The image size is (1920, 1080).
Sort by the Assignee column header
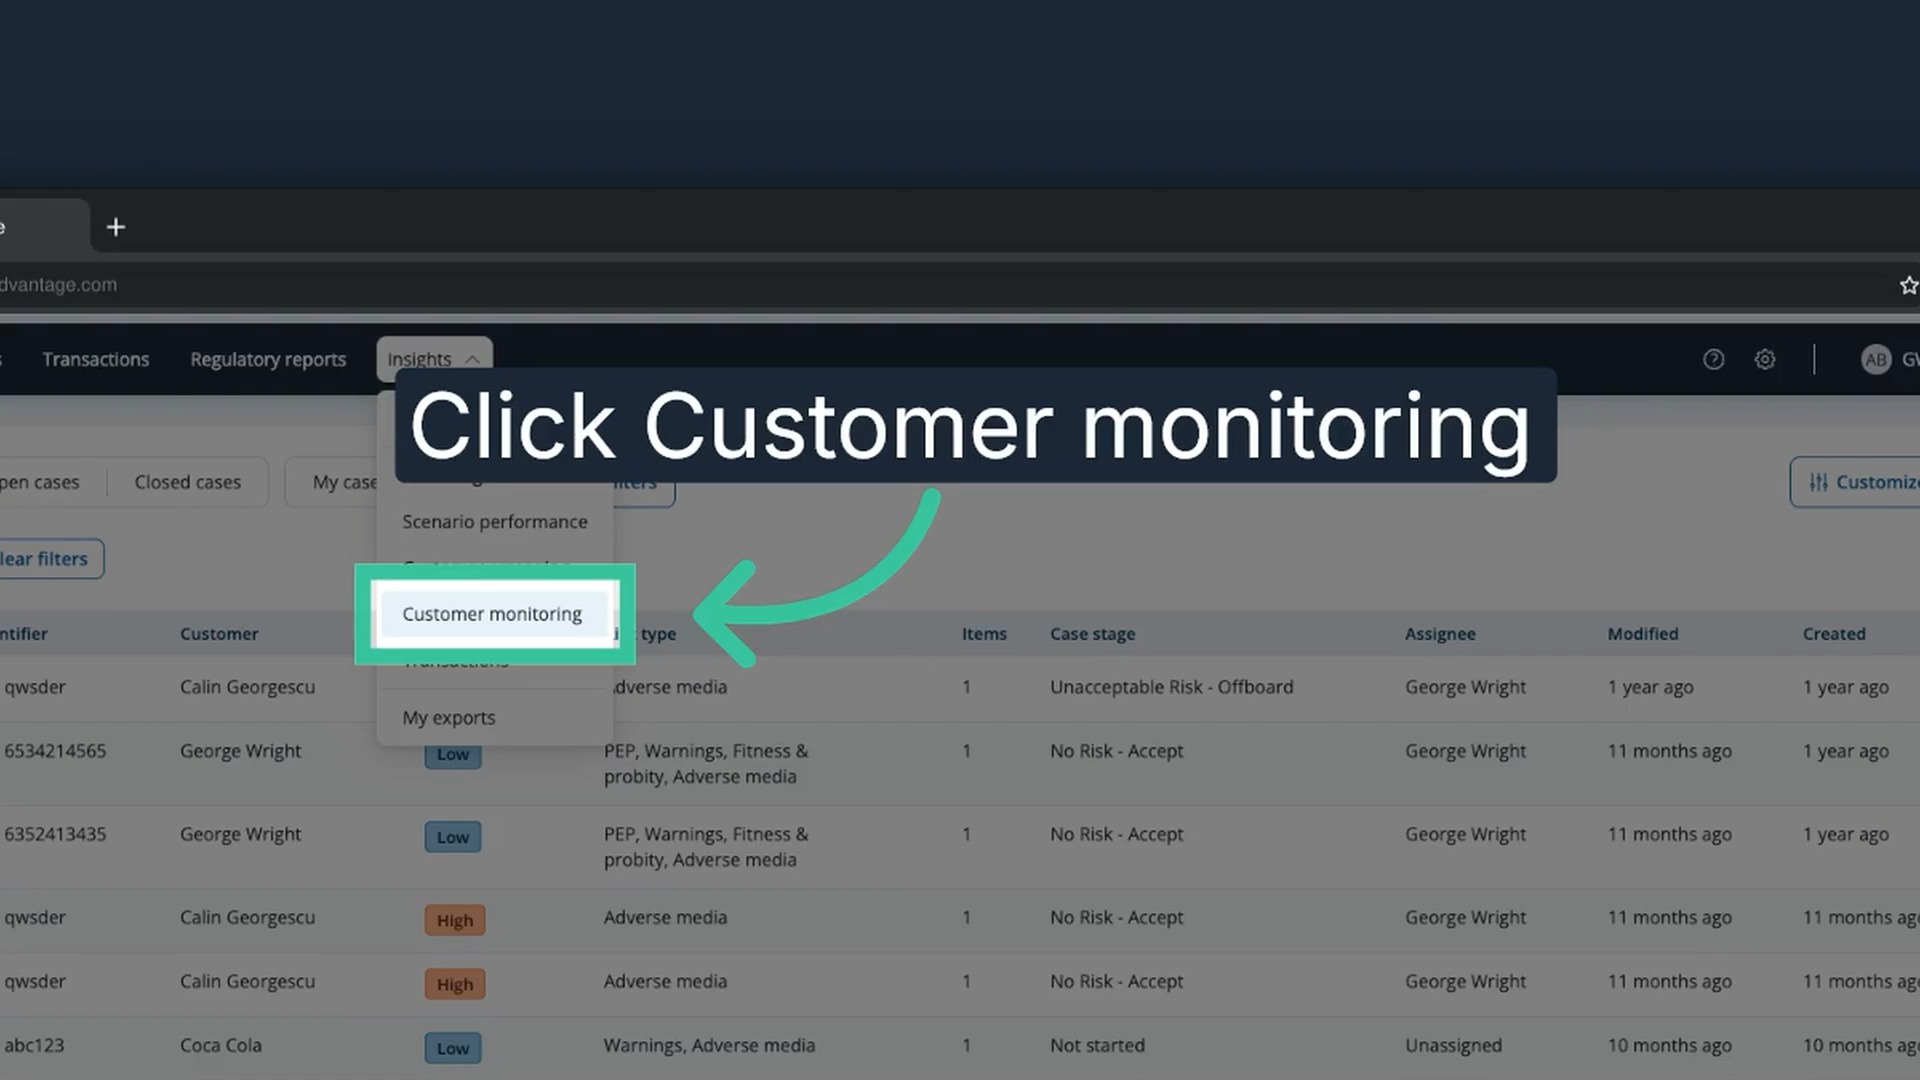1440,634
